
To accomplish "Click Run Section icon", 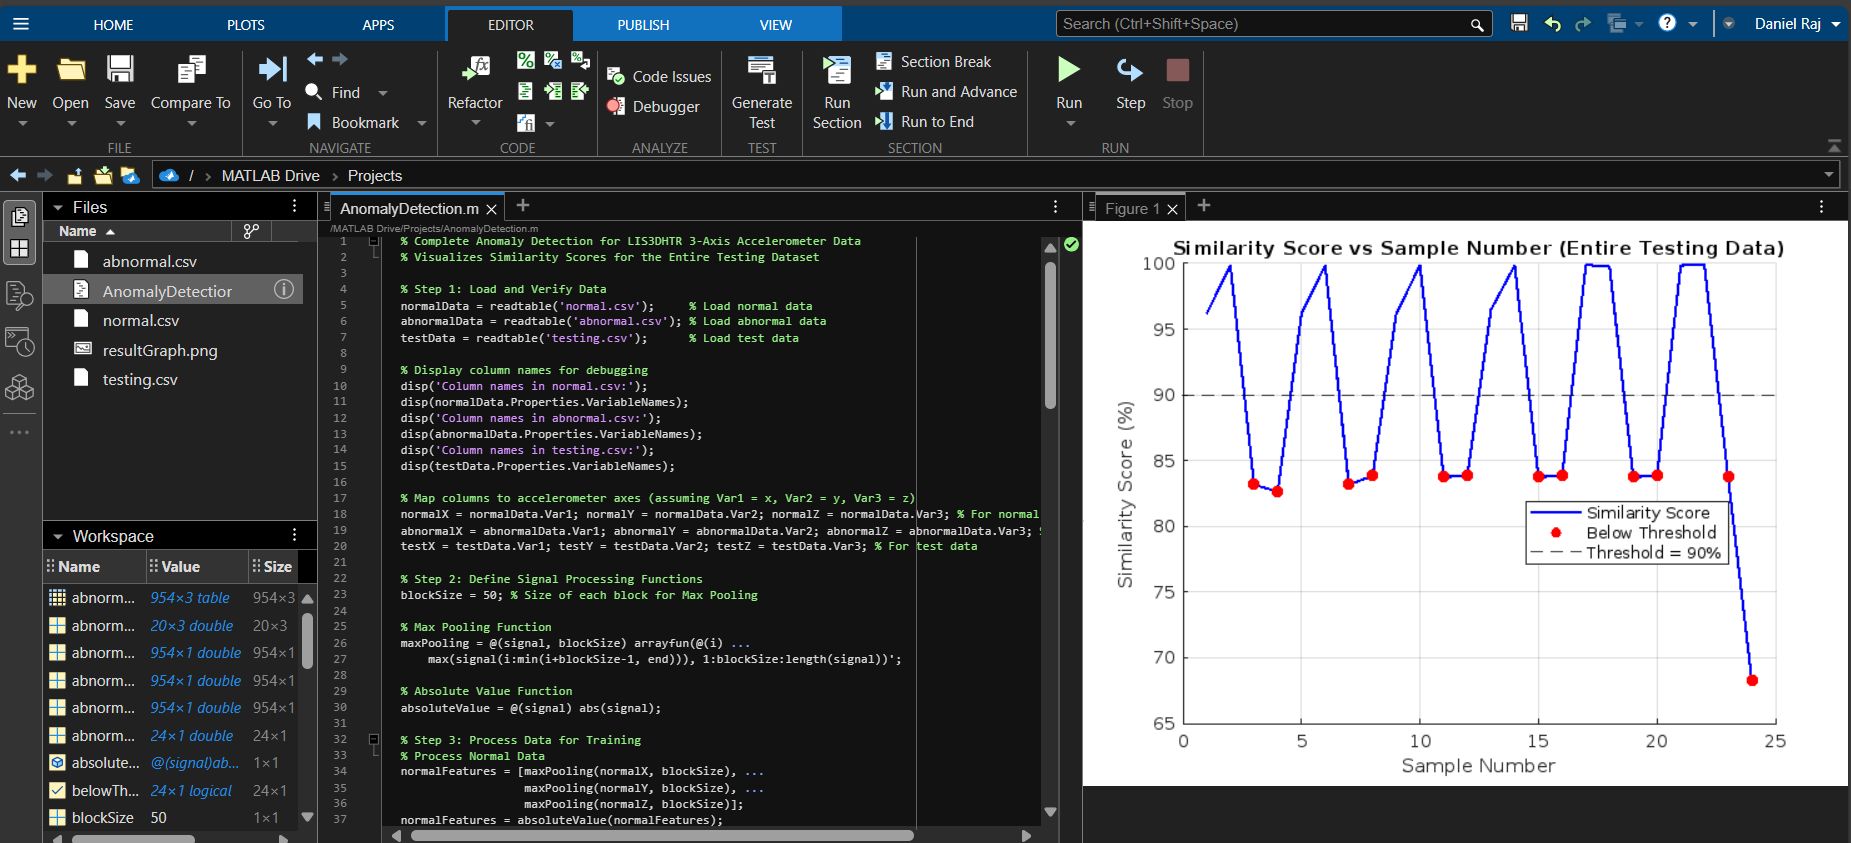I will point(837,69).
